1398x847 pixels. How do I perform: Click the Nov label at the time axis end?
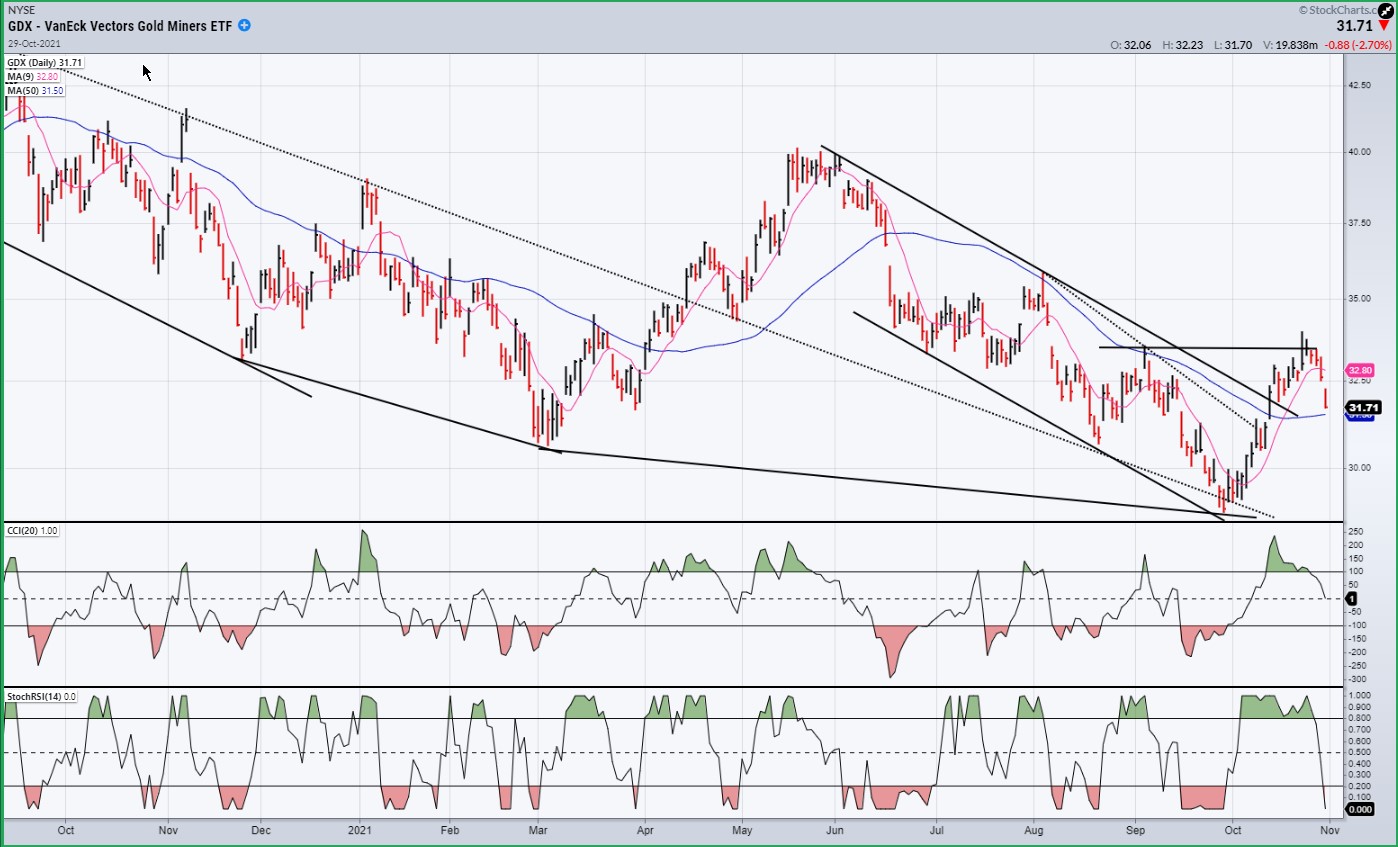coord(1327,829)
